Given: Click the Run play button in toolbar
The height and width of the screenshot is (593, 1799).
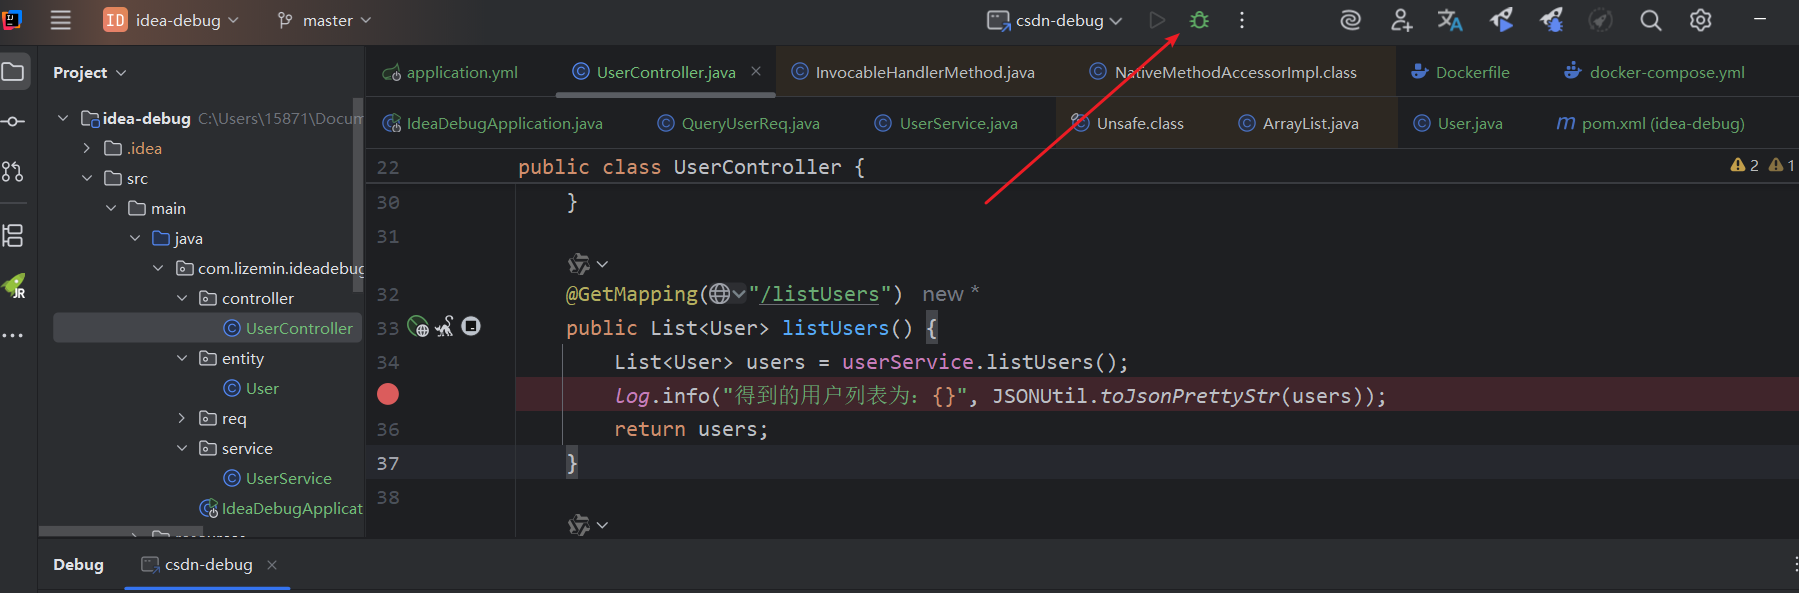Looking at the screenshot, I should pyautogui.click(x=1157, y=20).
